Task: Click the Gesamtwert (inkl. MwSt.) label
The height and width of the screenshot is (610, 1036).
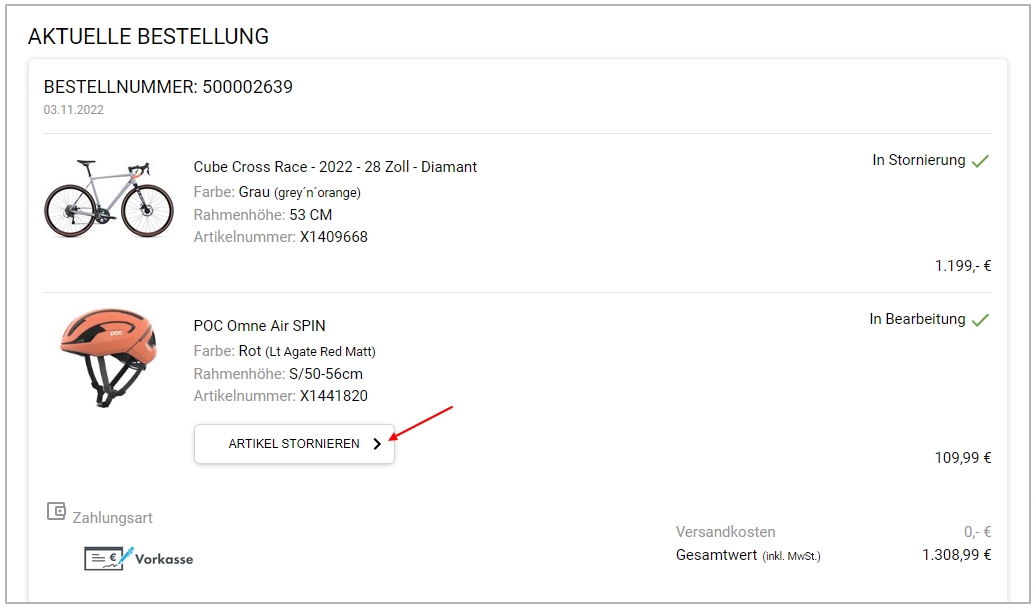Action: pos(748,556)
